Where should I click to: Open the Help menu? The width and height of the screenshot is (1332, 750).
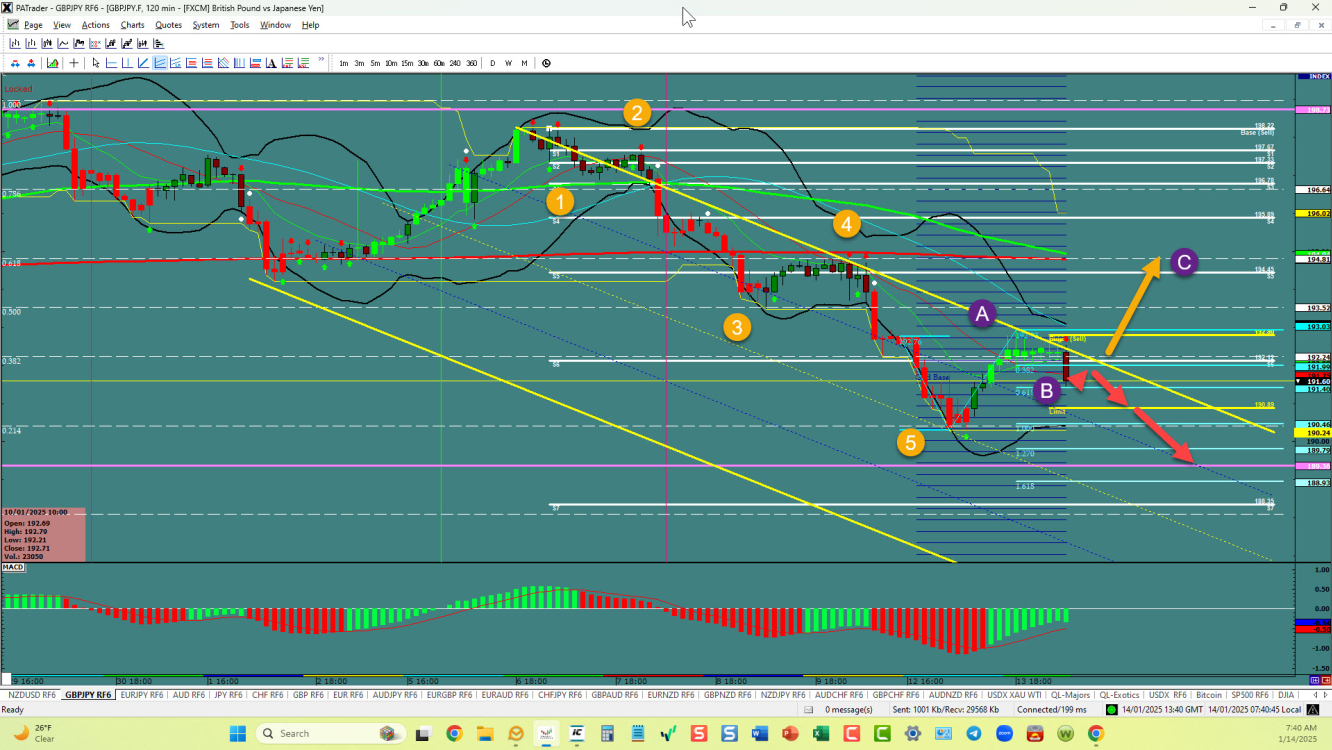coord(310,25)
